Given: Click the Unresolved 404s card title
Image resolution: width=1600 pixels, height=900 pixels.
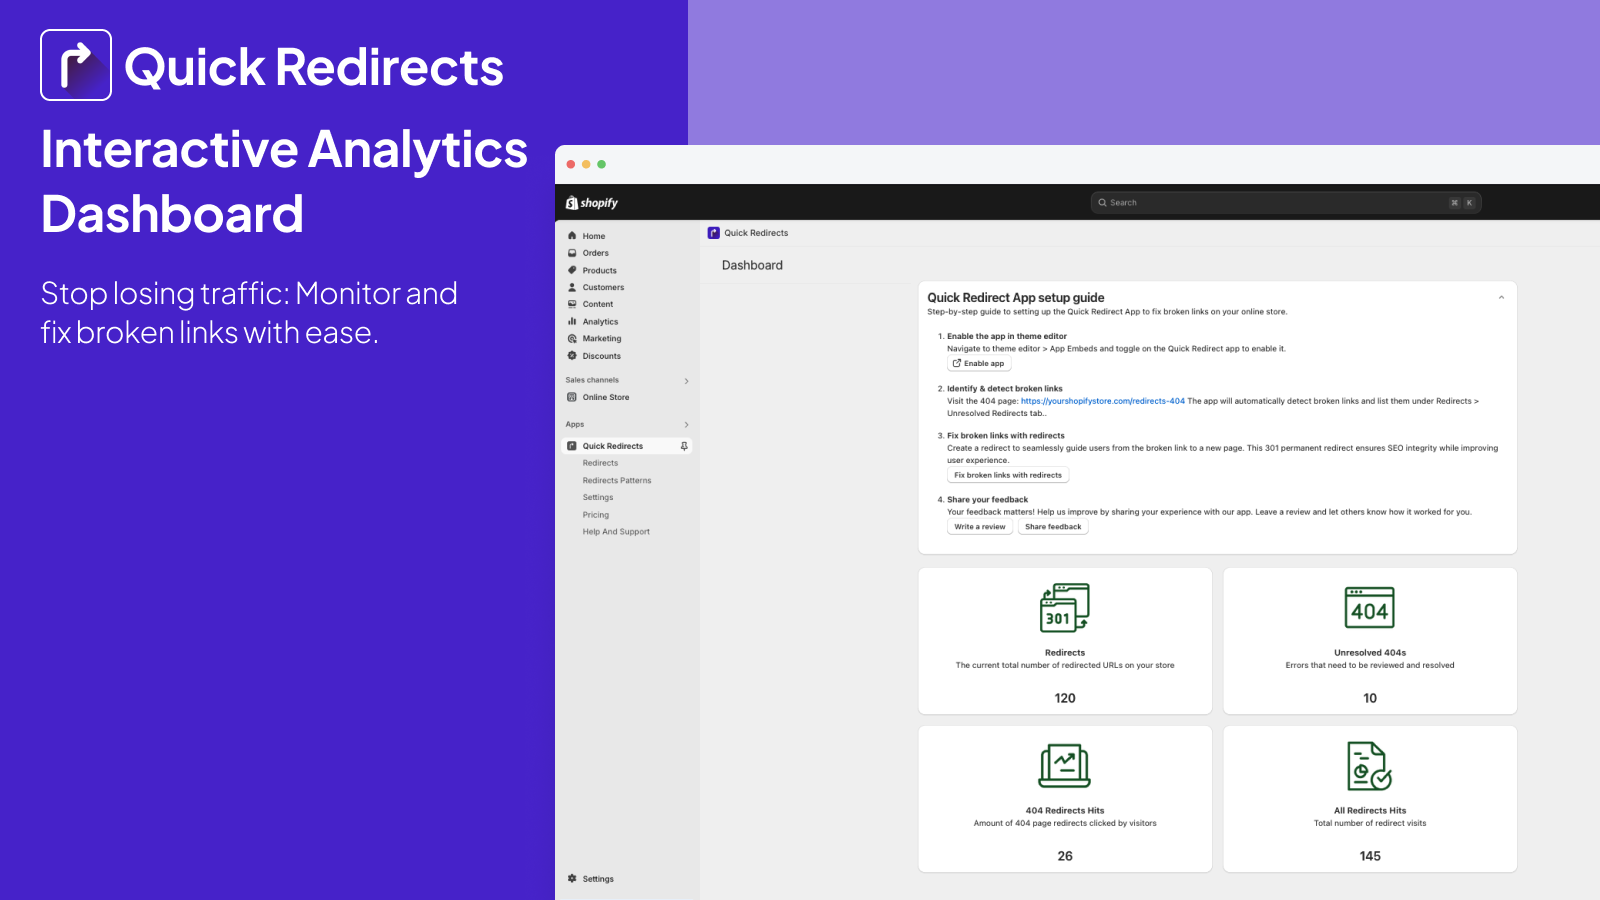Looking at the screenshot, I should [1370, 653].
